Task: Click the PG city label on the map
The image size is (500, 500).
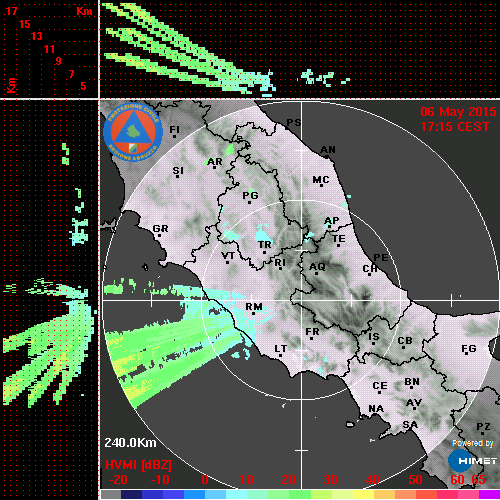Action: pos(250,195)
